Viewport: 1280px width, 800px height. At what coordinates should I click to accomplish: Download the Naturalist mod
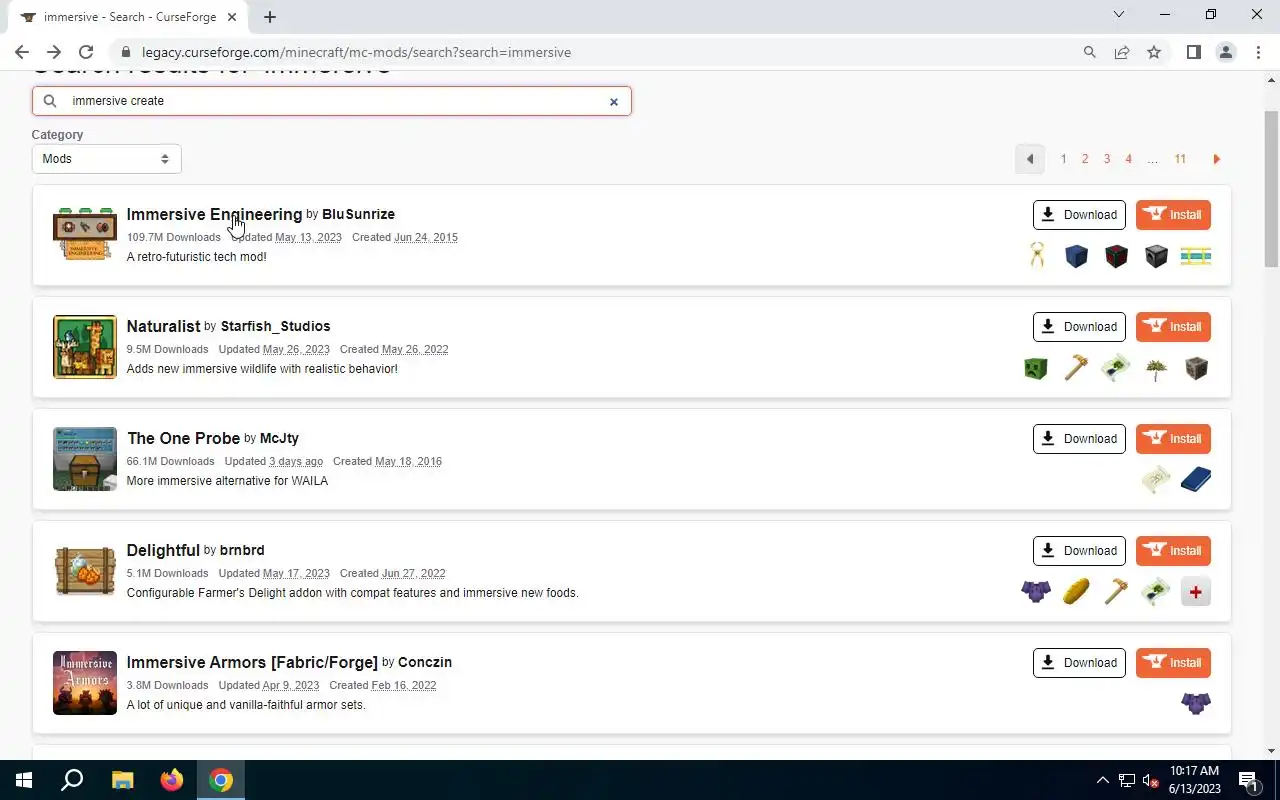click(x=1079, y=327)
